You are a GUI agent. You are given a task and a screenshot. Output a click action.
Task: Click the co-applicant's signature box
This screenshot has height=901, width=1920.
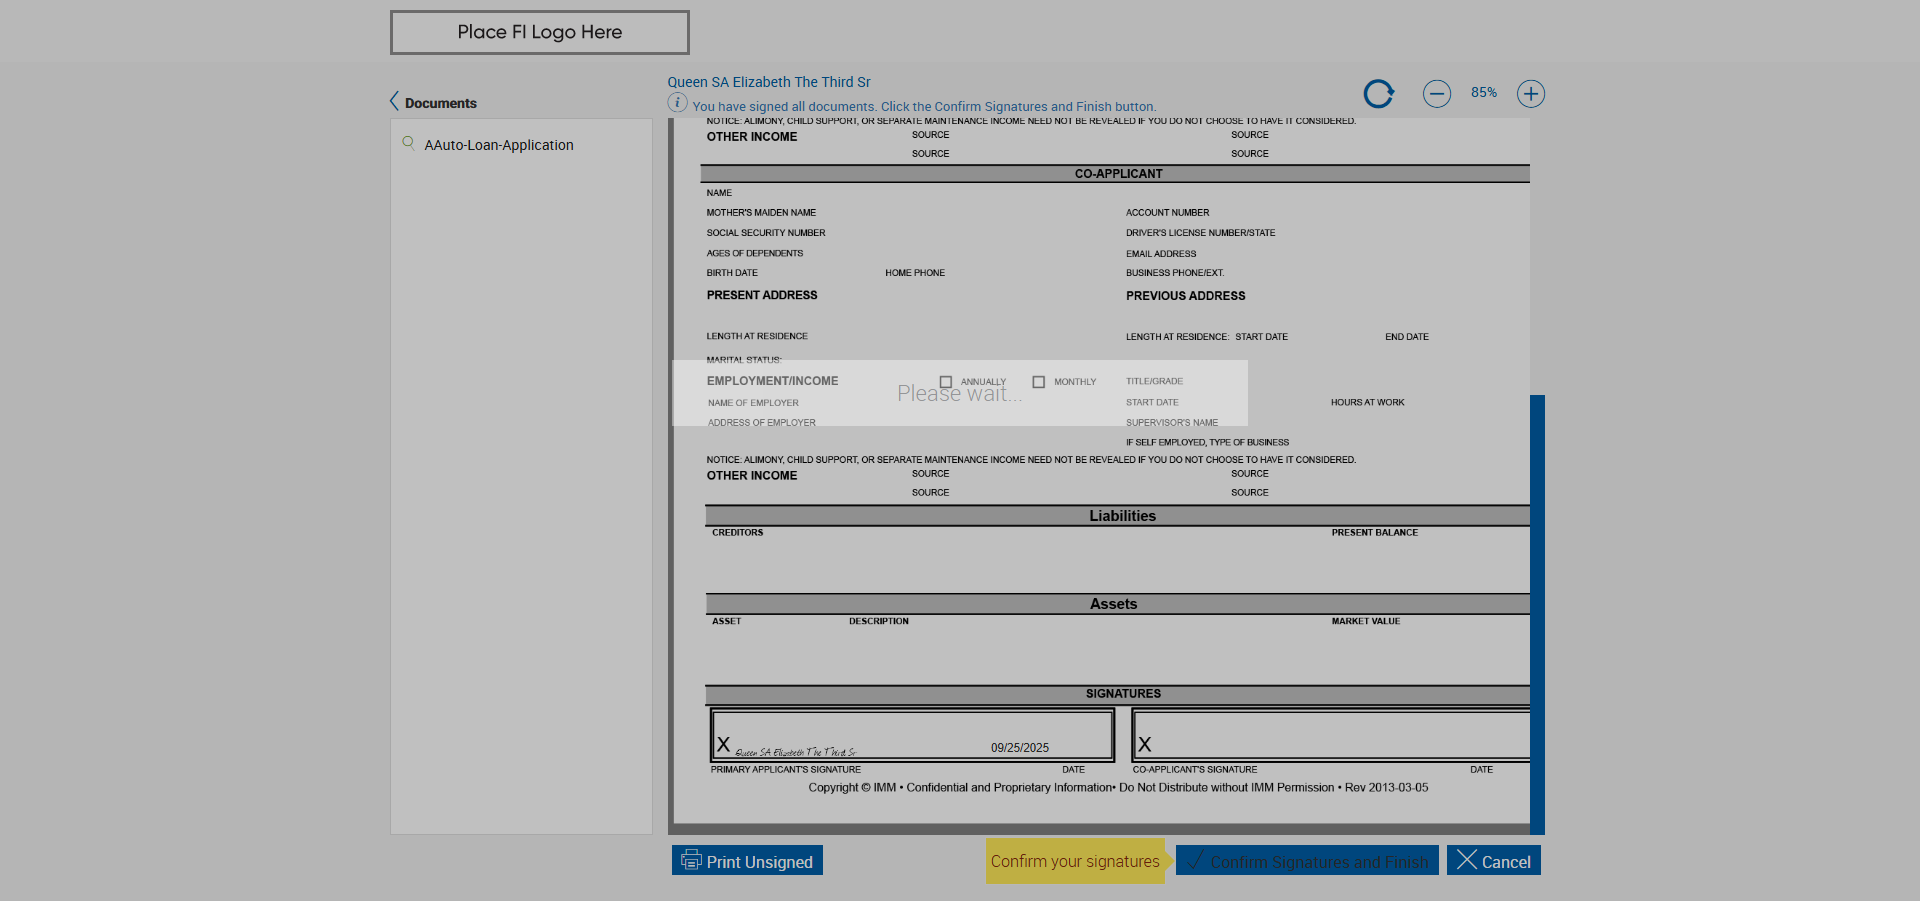coord(1331,735)
